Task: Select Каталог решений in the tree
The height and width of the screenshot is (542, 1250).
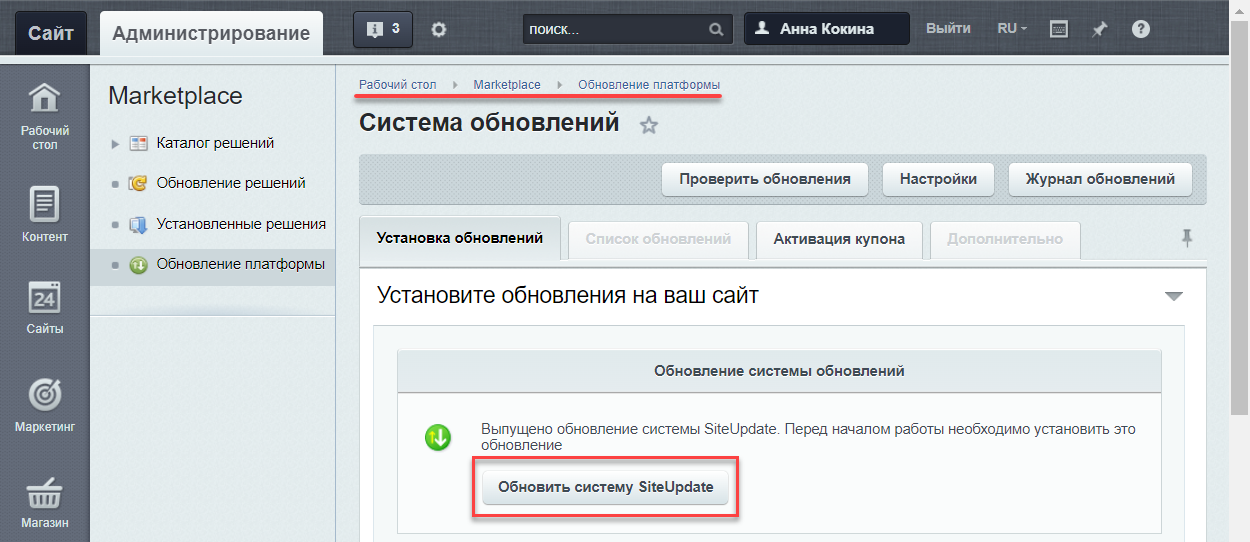Action: tap(215, 143)
